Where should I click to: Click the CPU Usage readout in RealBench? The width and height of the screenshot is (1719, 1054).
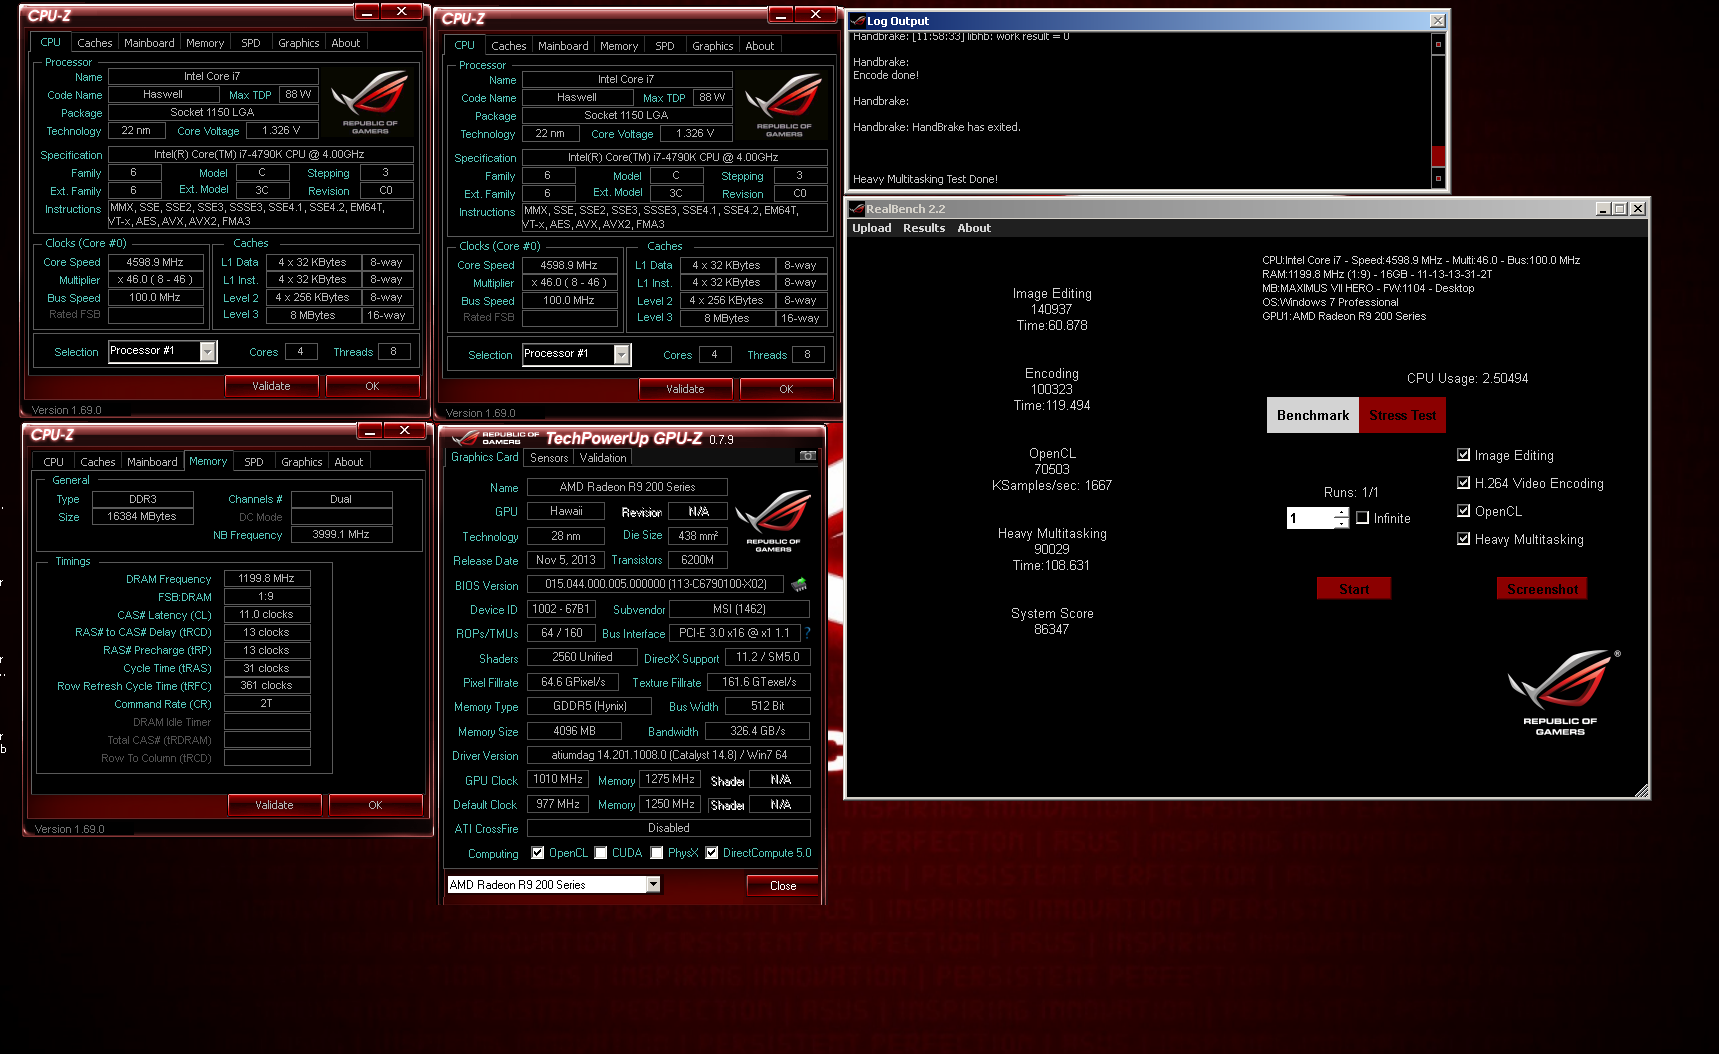(x=1467, y=378)
